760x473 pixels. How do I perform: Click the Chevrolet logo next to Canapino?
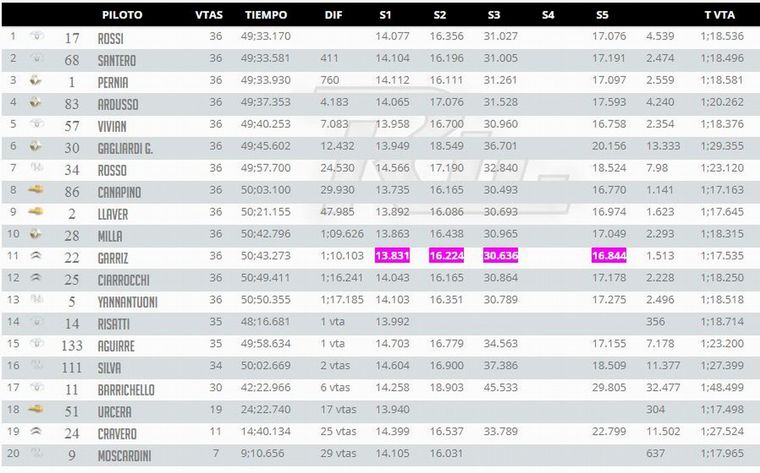pyautogui.click(x=35, y=189)
